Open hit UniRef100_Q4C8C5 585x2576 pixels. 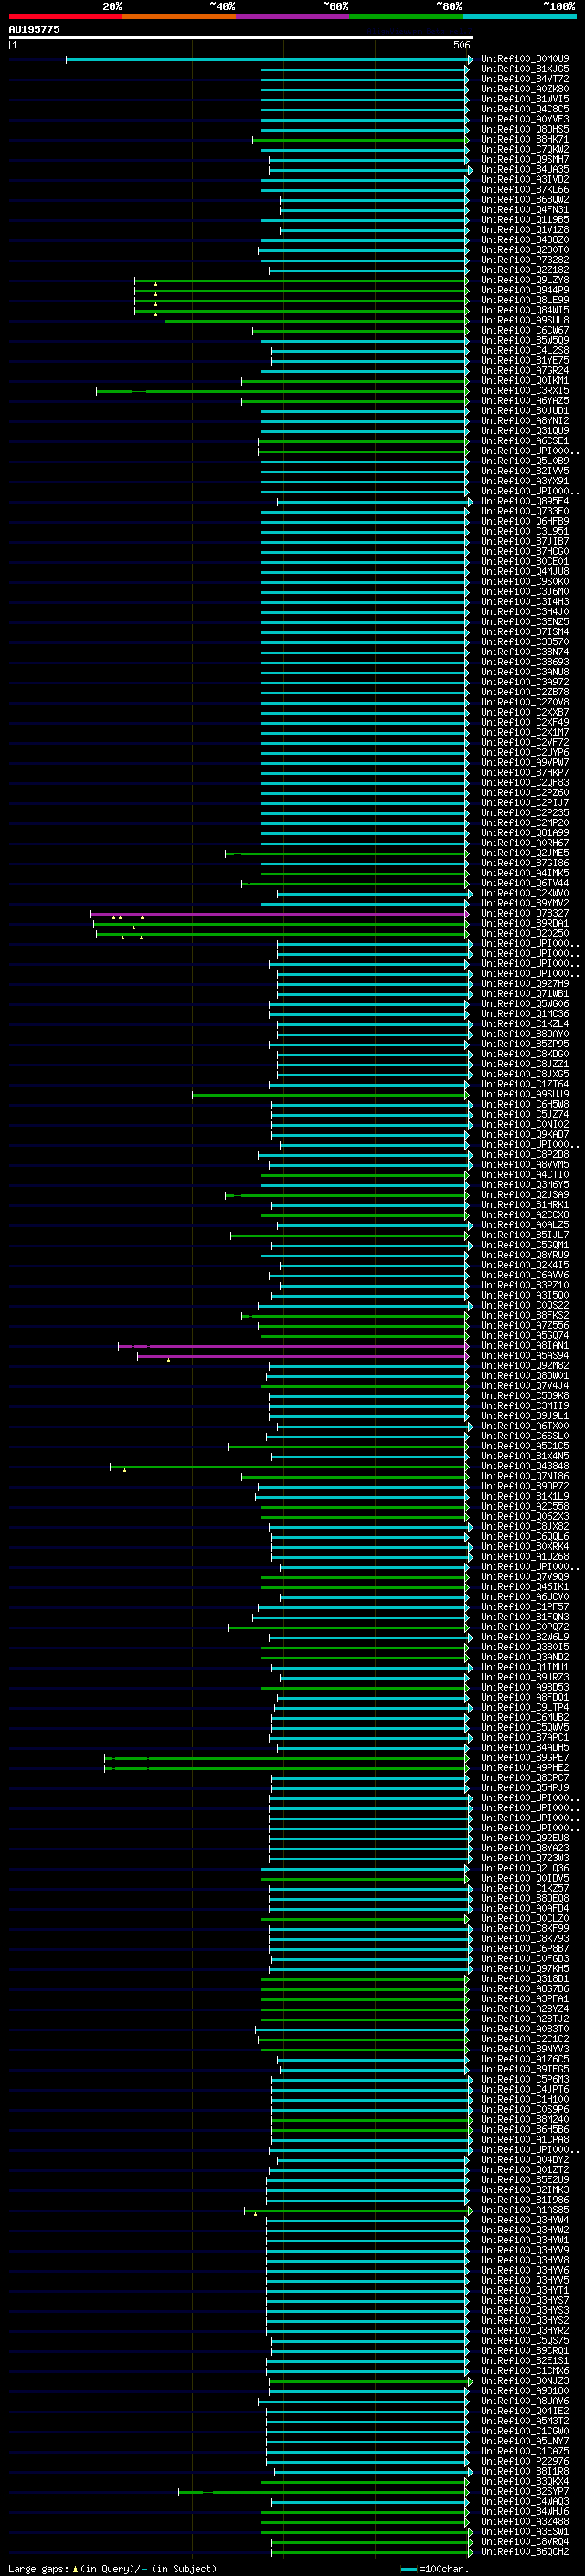point(525,109)
